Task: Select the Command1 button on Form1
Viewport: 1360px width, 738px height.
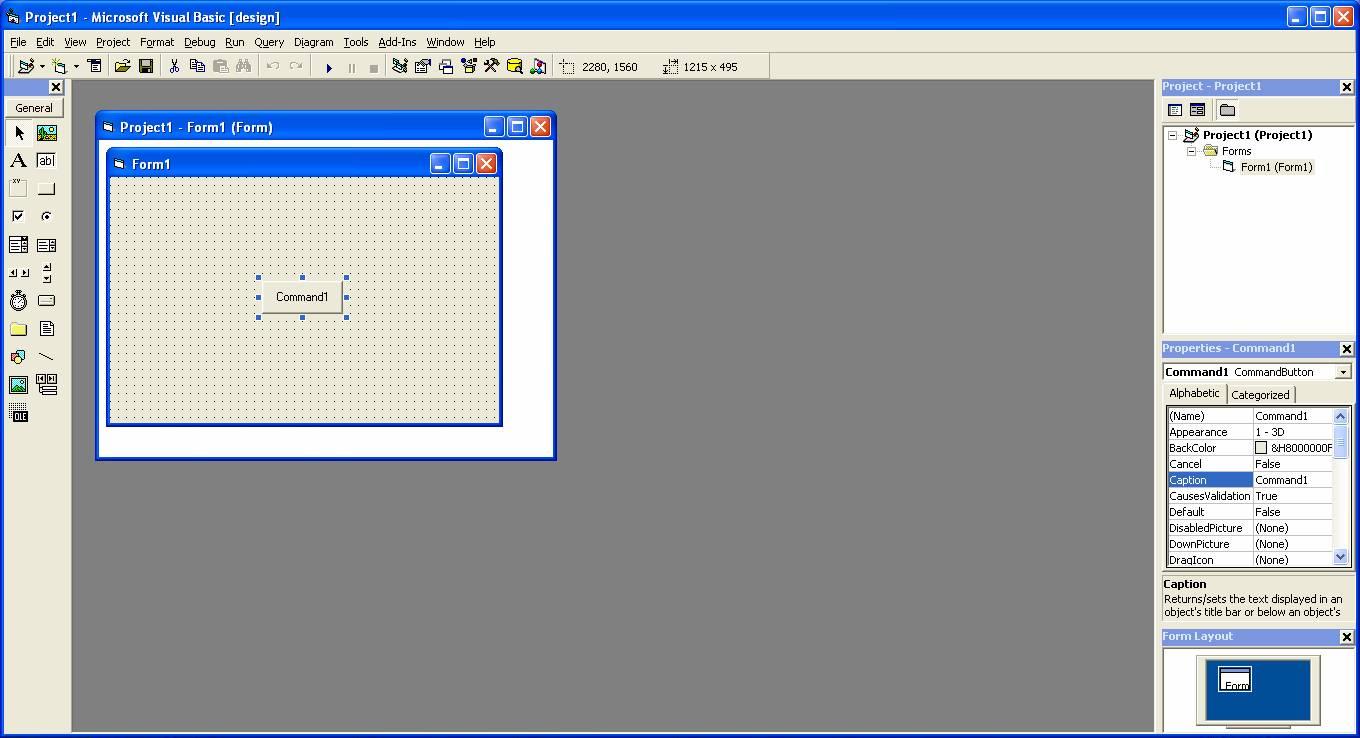Action: 303,296
